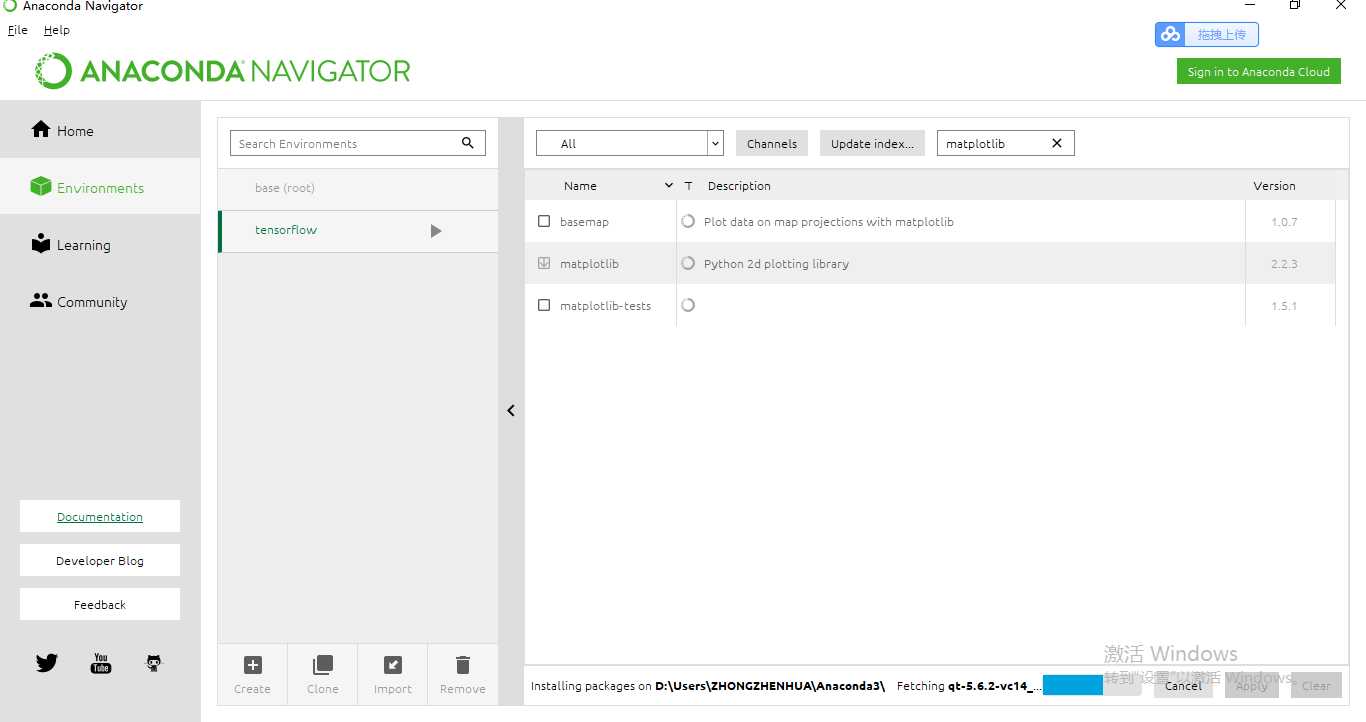Open the Documentation link

100,517
